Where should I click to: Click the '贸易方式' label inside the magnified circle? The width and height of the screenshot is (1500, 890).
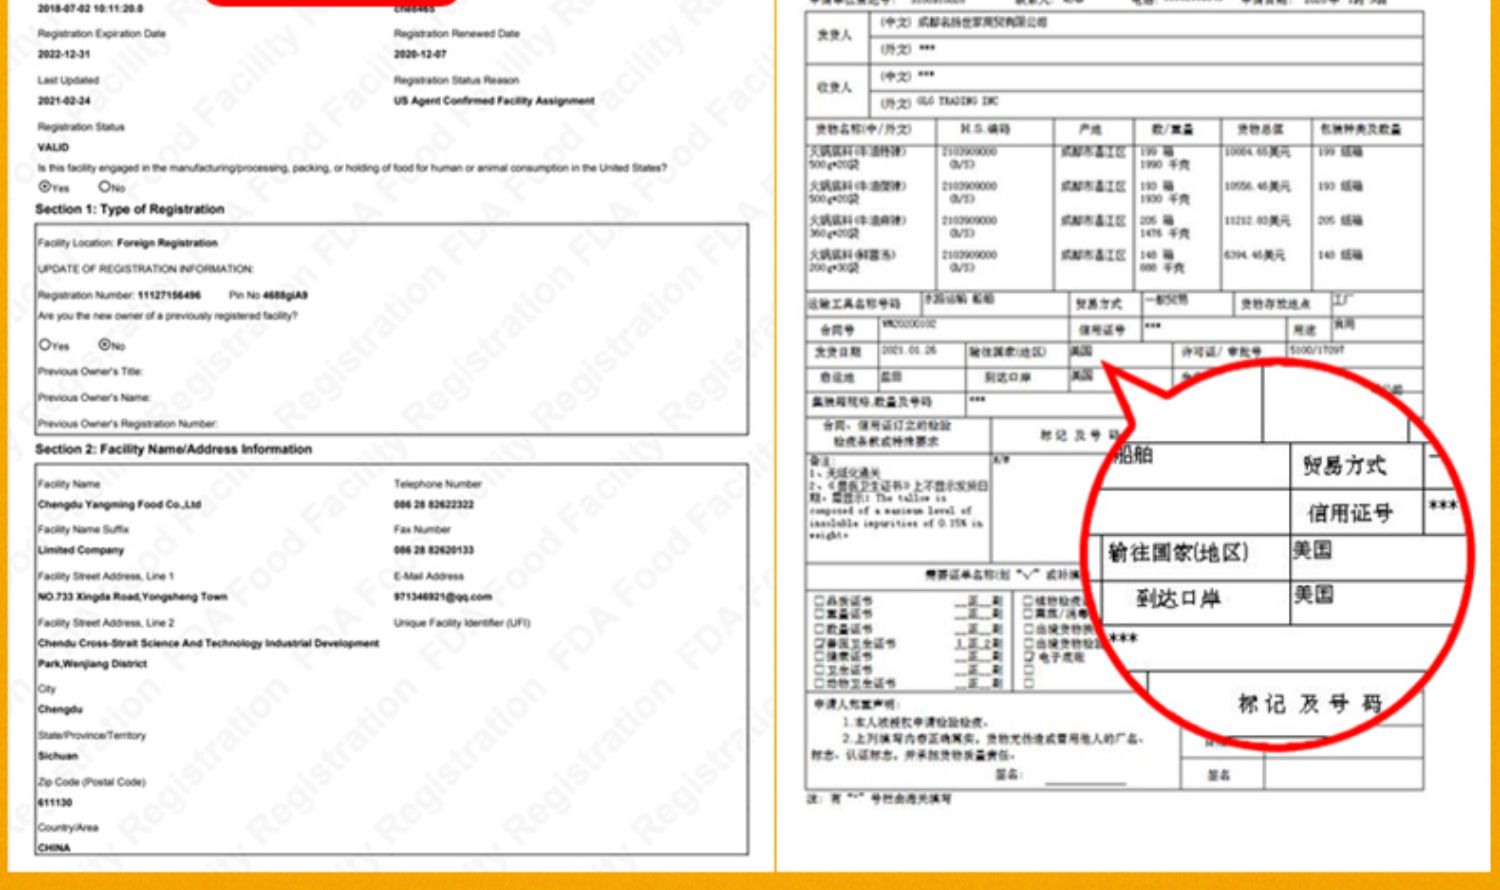click(1344, 466)
